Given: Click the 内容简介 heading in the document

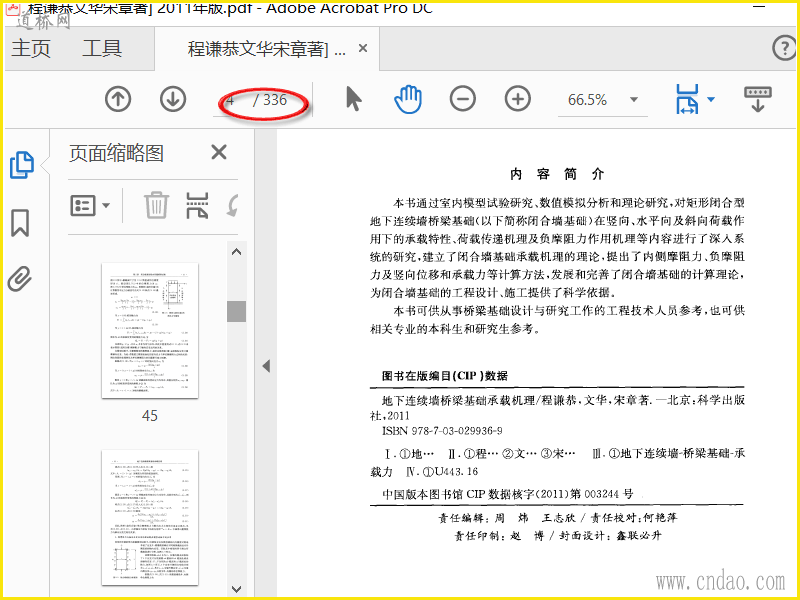Looking at the screenshot, I should click(x=557, y=174).
